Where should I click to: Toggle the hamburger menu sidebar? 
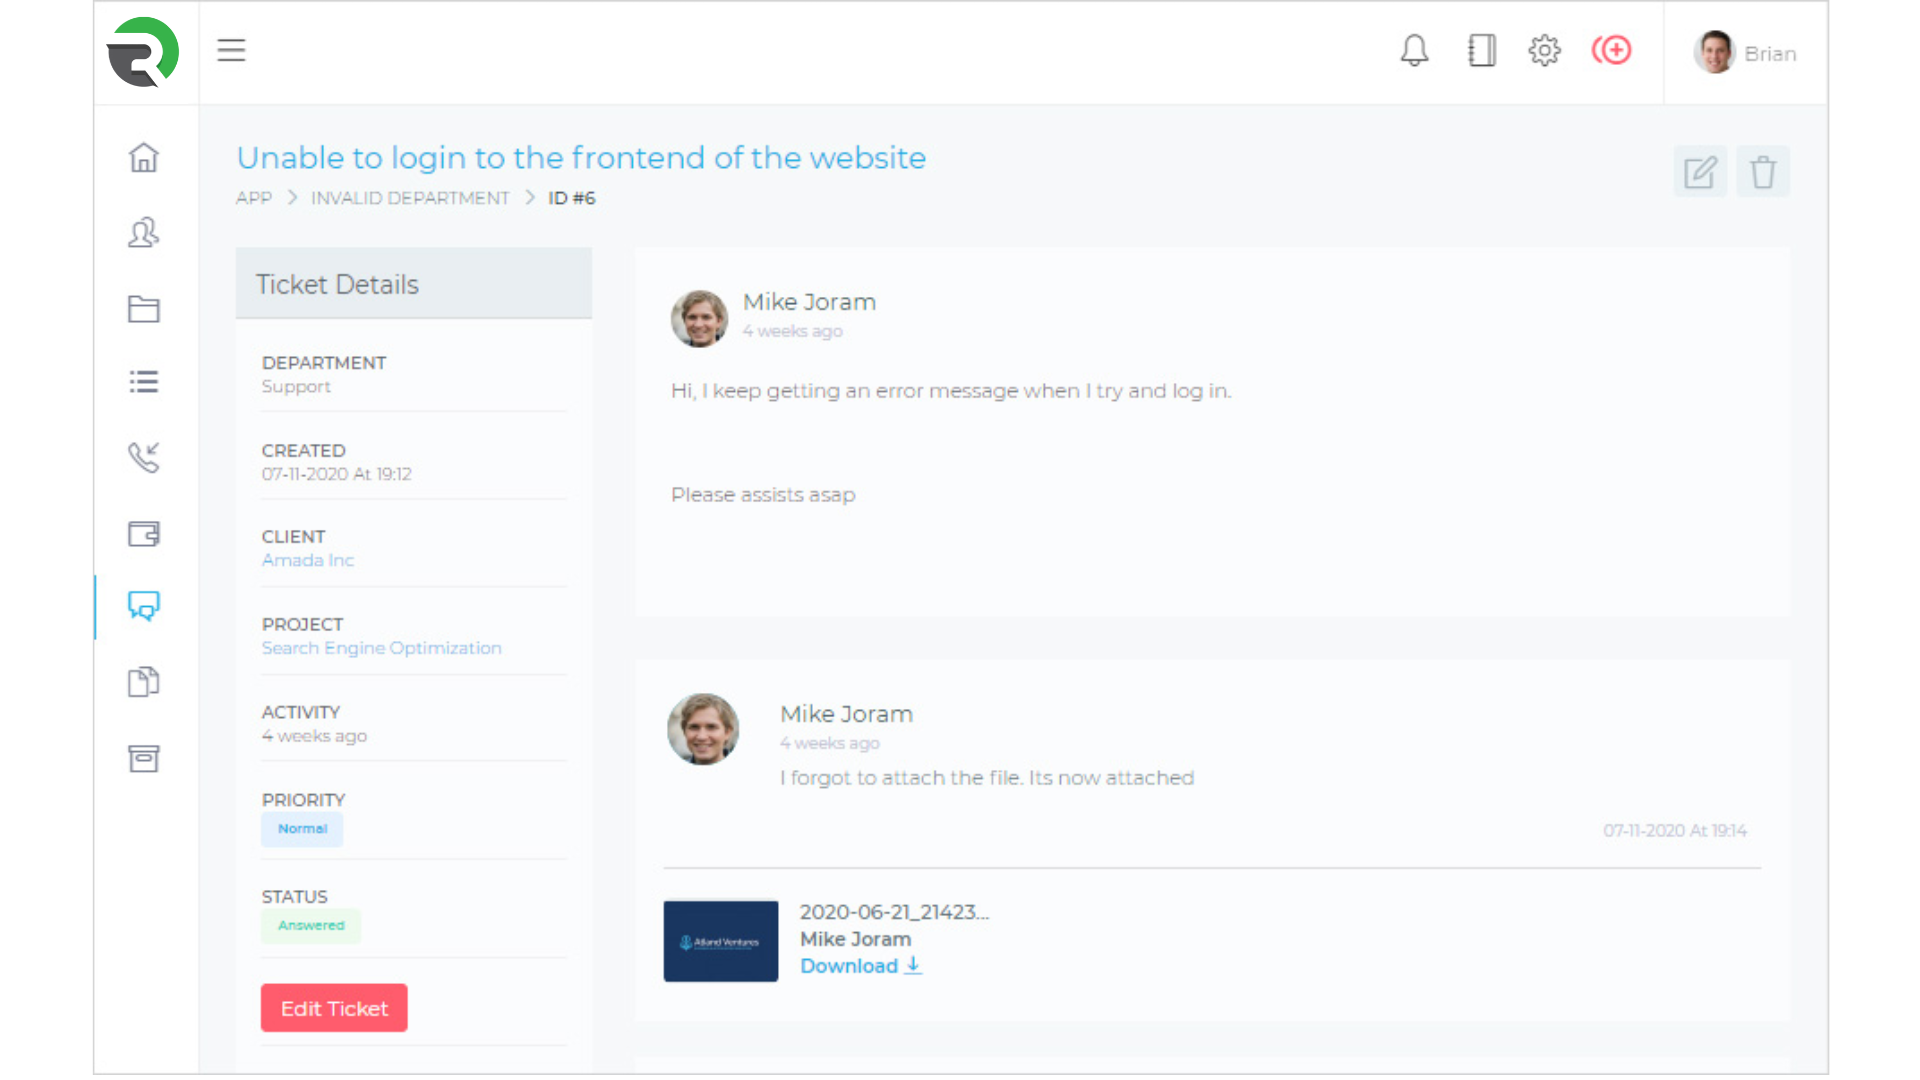[x=231, y=50]
